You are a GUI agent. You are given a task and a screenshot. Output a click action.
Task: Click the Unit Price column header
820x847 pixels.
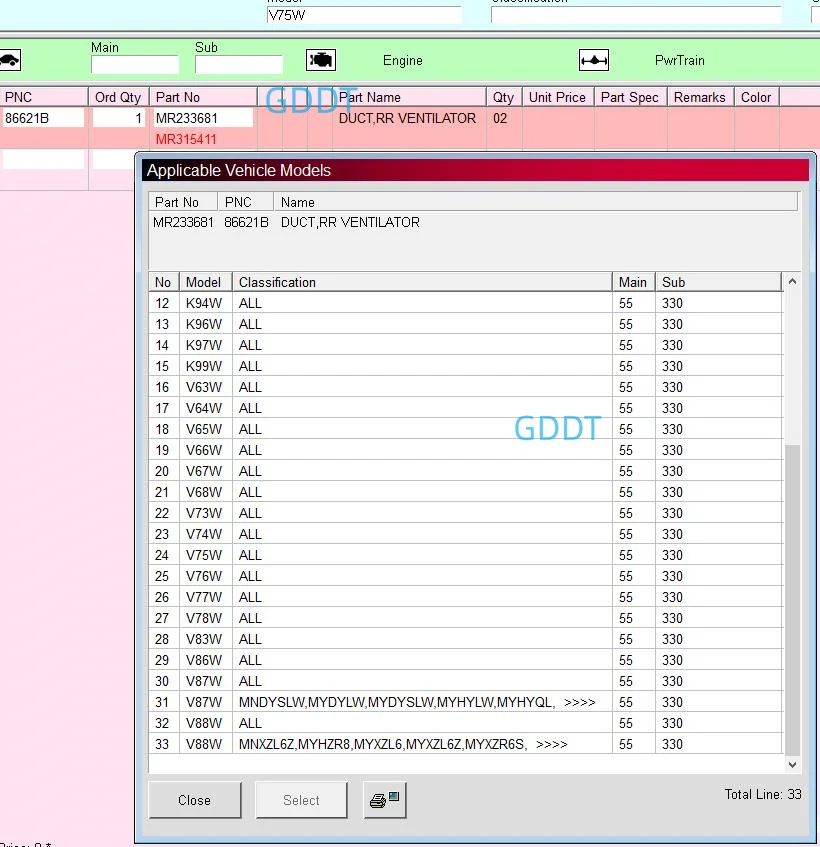[x=557, y=97]
